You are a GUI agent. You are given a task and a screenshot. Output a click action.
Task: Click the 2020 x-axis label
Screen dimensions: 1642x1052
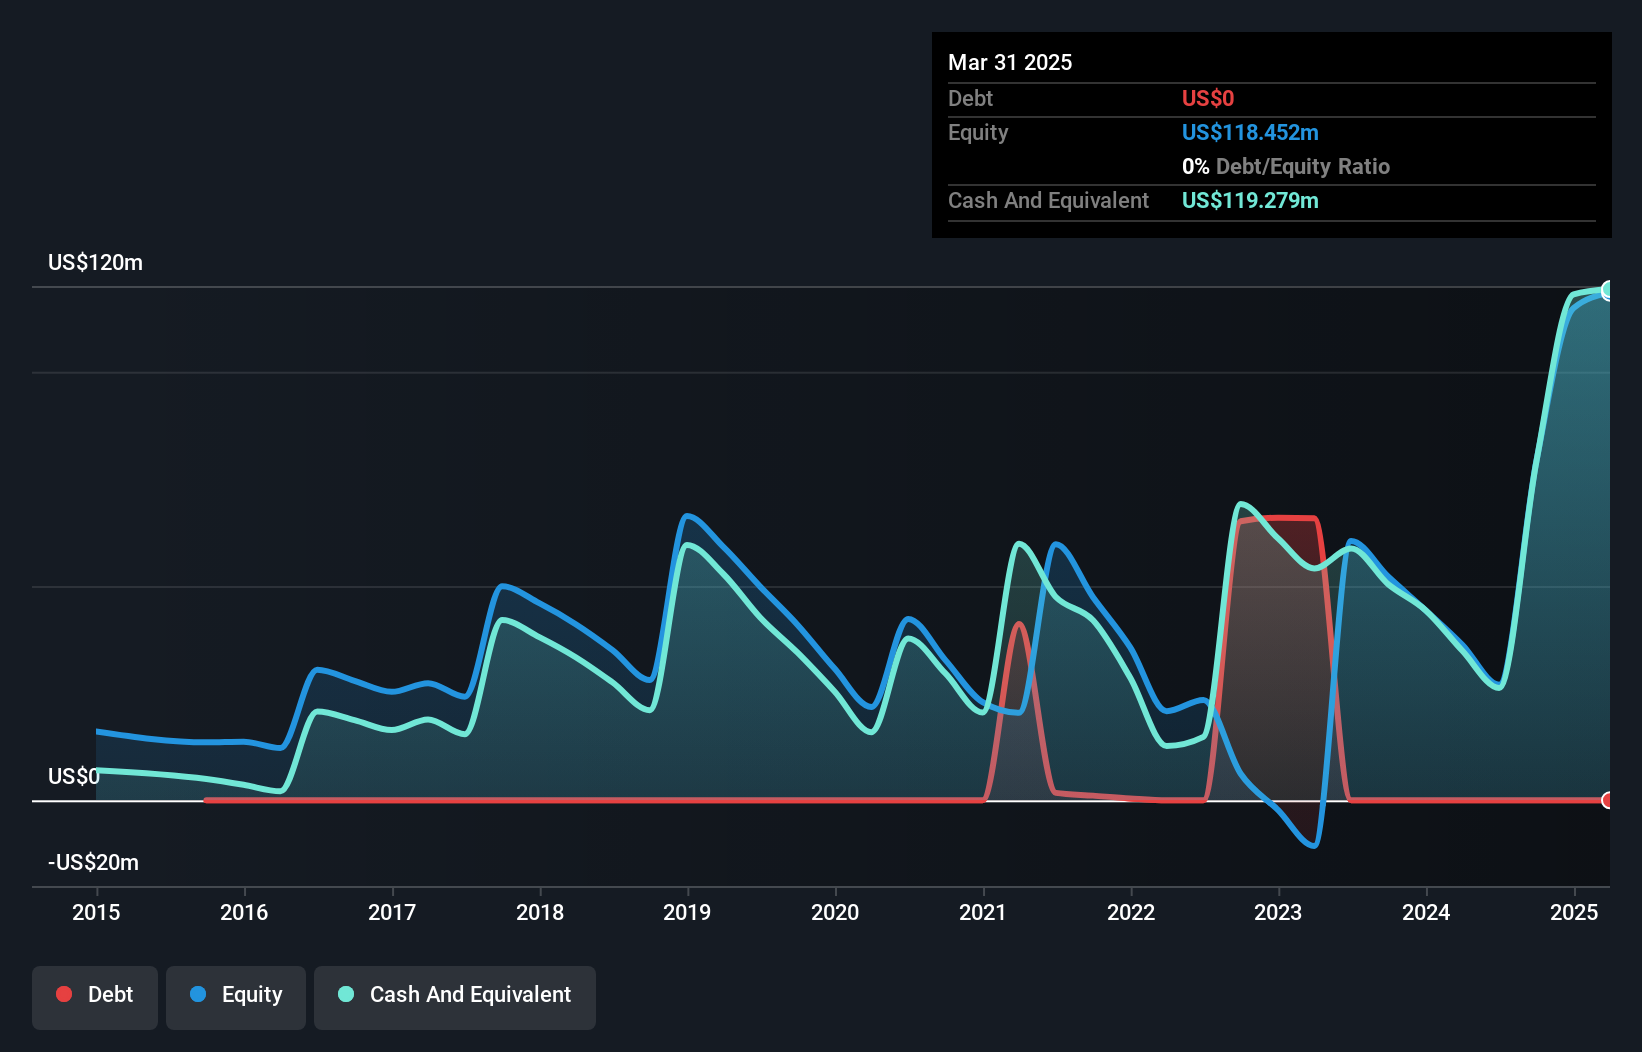[x=835, y=912]
